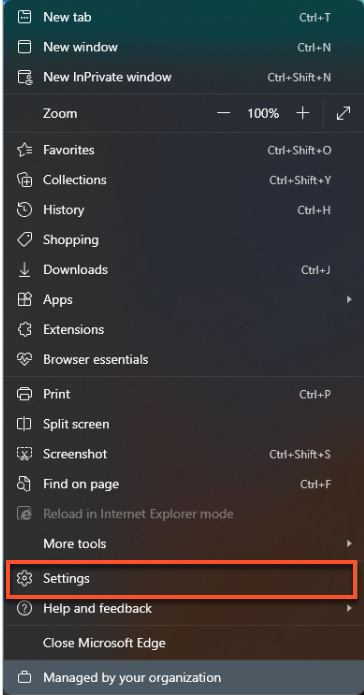The height and width of the screenshot is (695, 364).
Task: Expand the Apps submenu arrow
Action: 349,300
